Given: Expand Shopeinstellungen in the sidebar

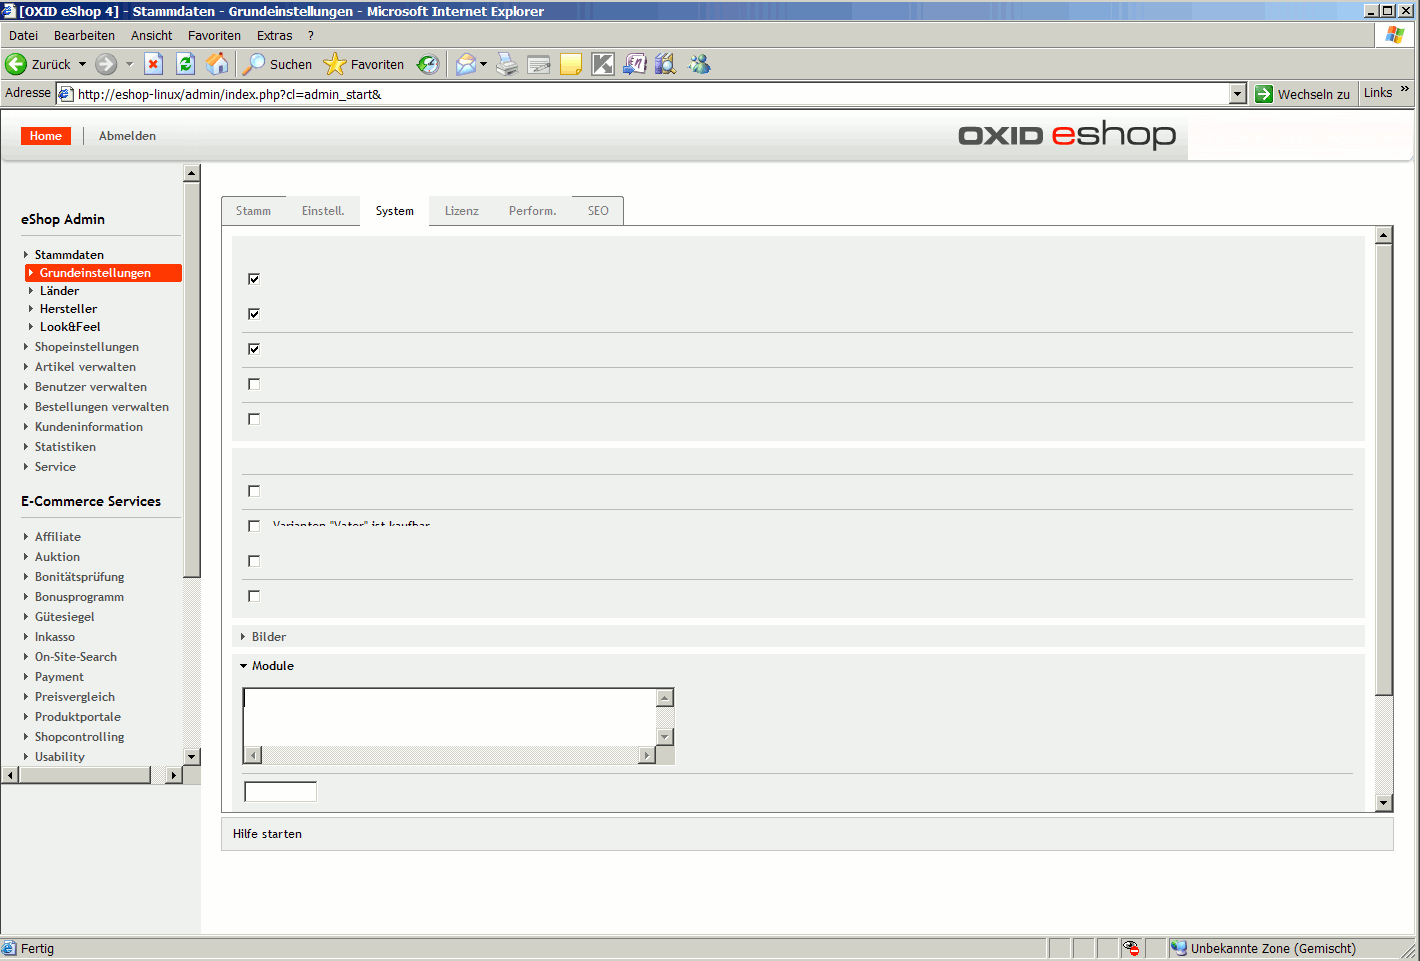Looking at the screenshot, I should [x=86, y=347].
